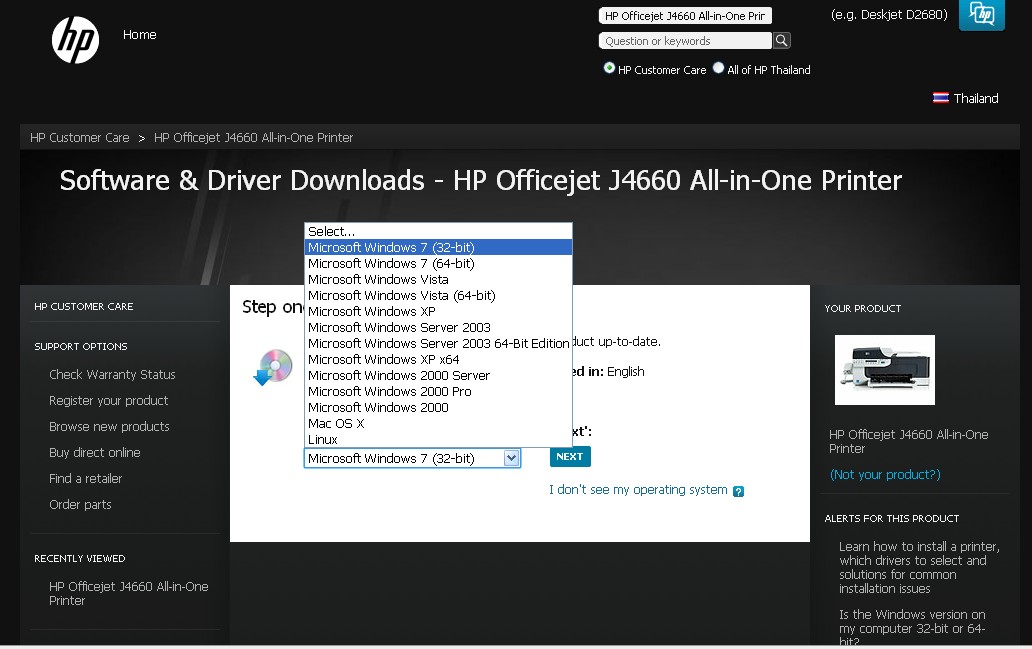Click the Thailand flag icon
The height and width of the screenshot is (649, 1032).
click(x=941, y=98)
